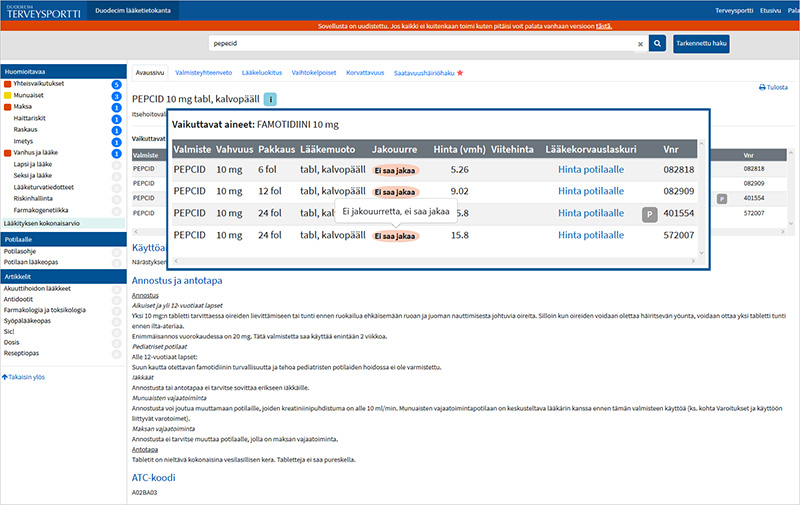
Task: Click the blue magnifier search button
Action: 657,44
